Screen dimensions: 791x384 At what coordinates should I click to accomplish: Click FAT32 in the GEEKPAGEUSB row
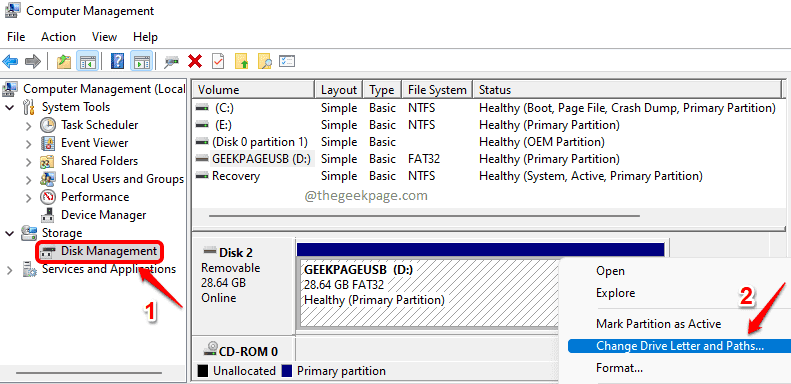point(424,159)
